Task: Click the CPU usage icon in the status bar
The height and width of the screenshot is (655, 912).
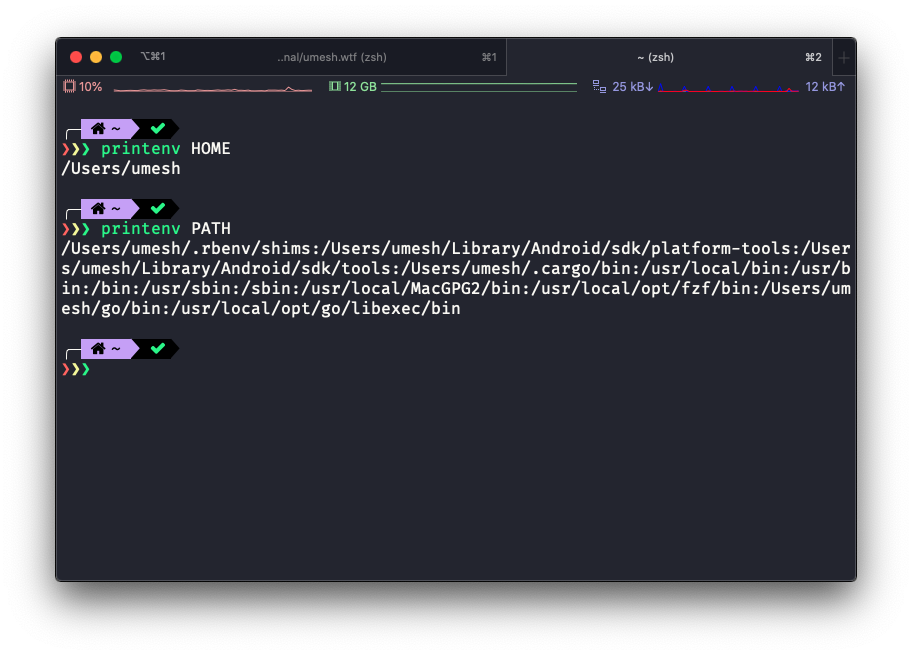Action: coord(68,87)
